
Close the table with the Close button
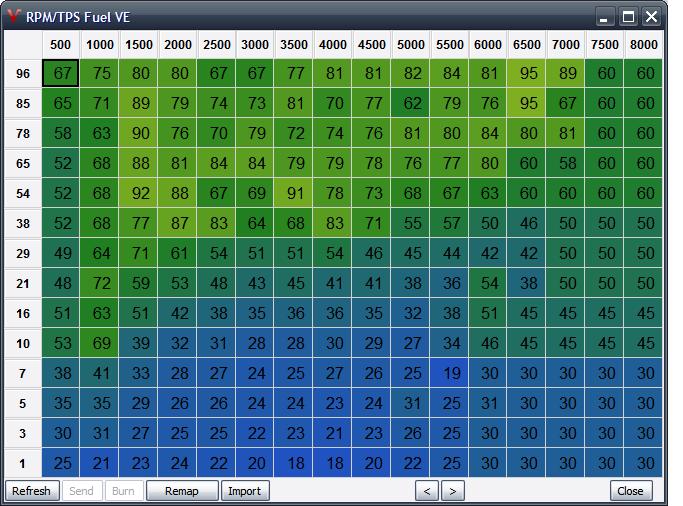[630, 491]
